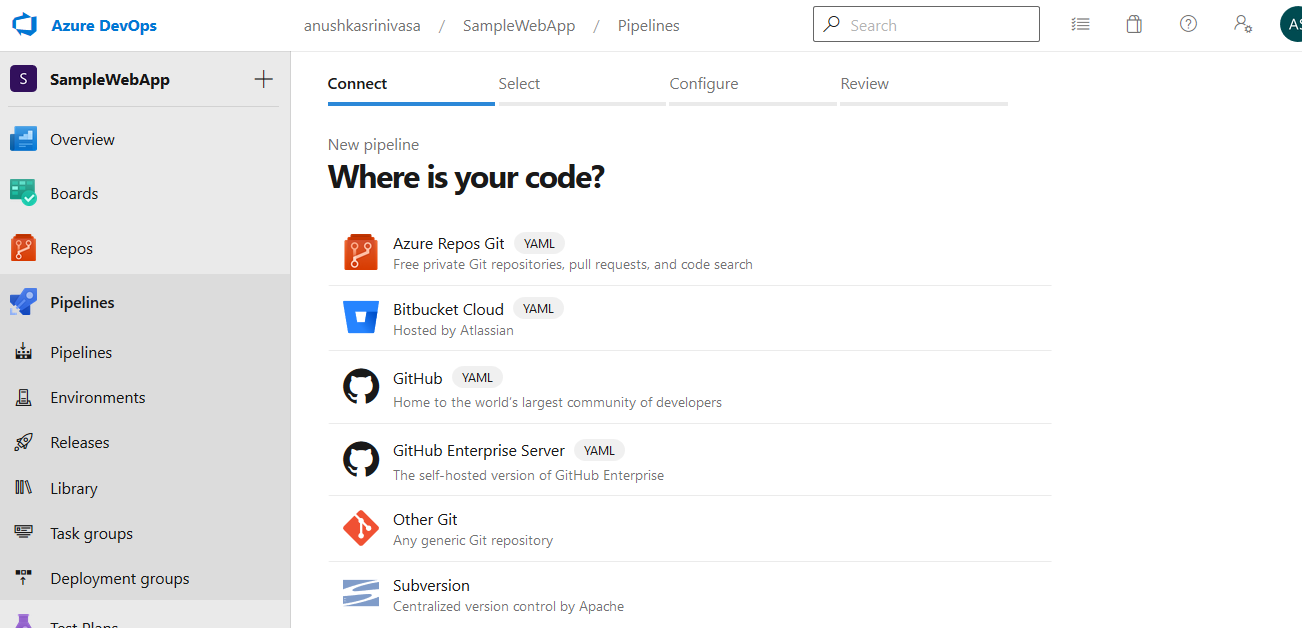Click the search magnifier icon
This screenshot has width=1302, height=628.
pyautogui.click(x=832, y=25)
